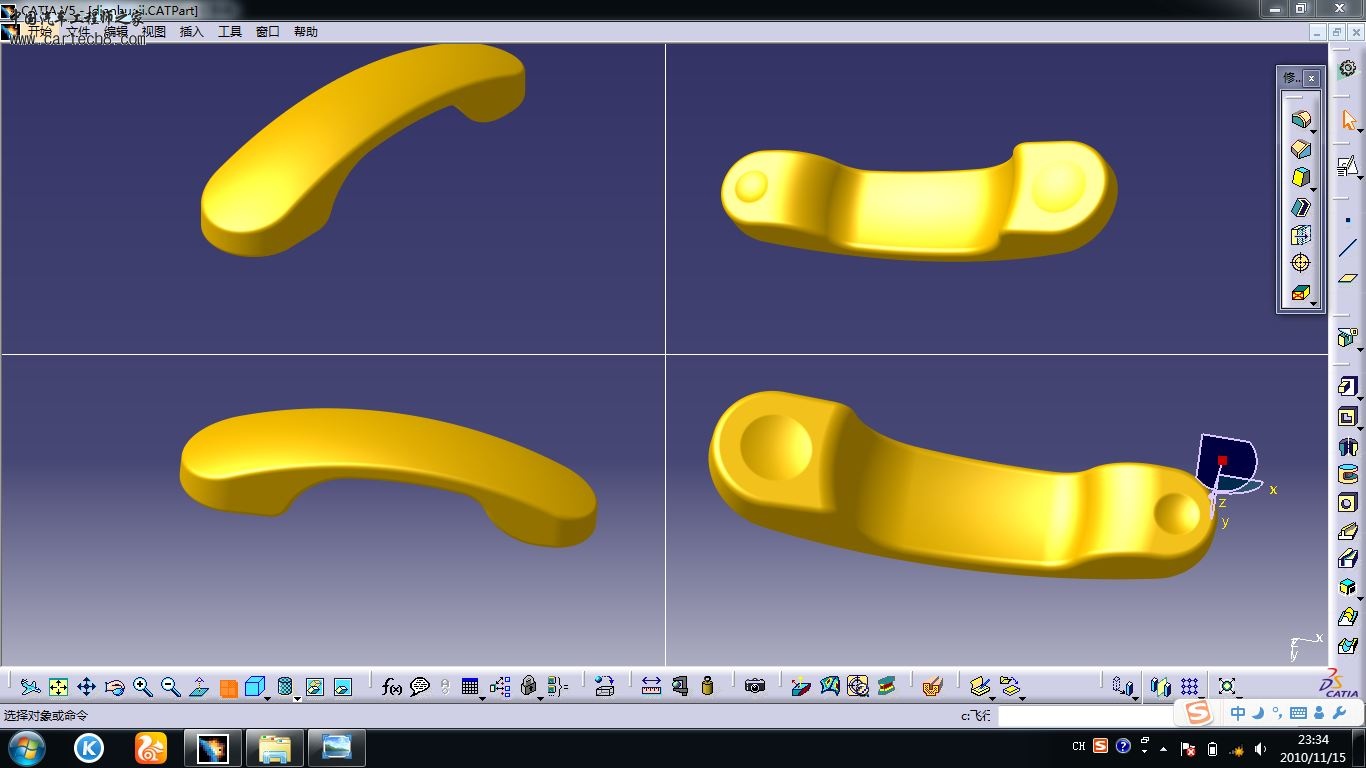The image size is (1366, 768).
Task: Select the Measure Between ruler icon
Action: click(651, 687)
